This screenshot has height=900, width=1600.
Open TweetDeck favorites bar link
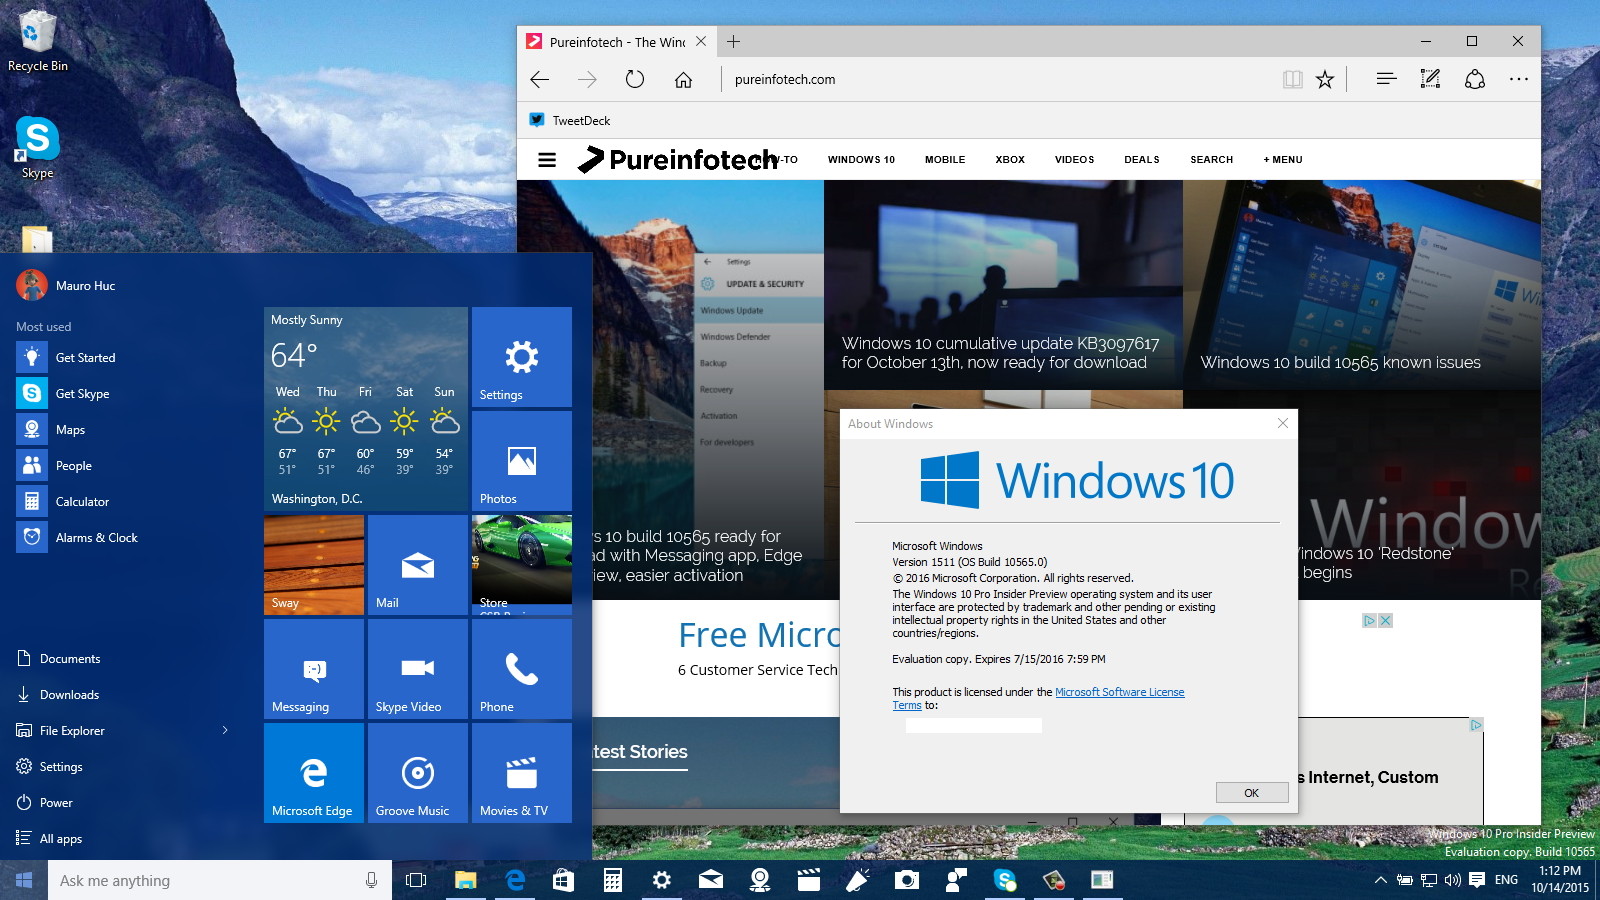coord(570,120)
